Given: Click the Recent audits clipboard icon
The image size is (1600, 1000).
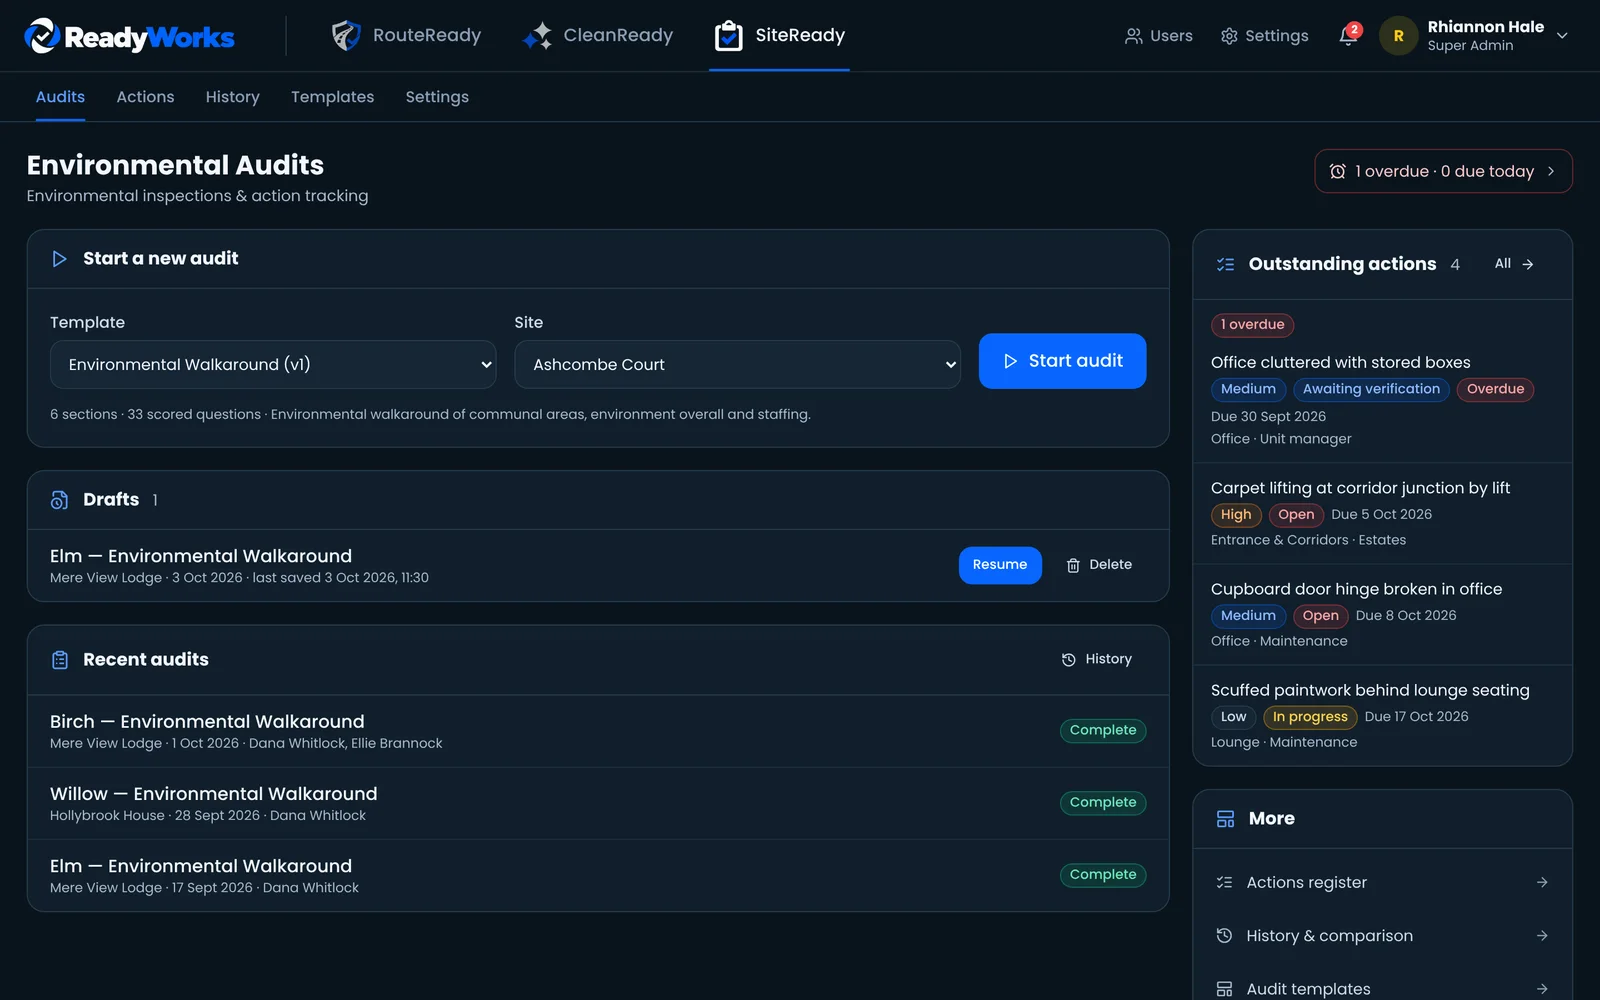Looking at the screenshot, I should [x=60, y=660].
